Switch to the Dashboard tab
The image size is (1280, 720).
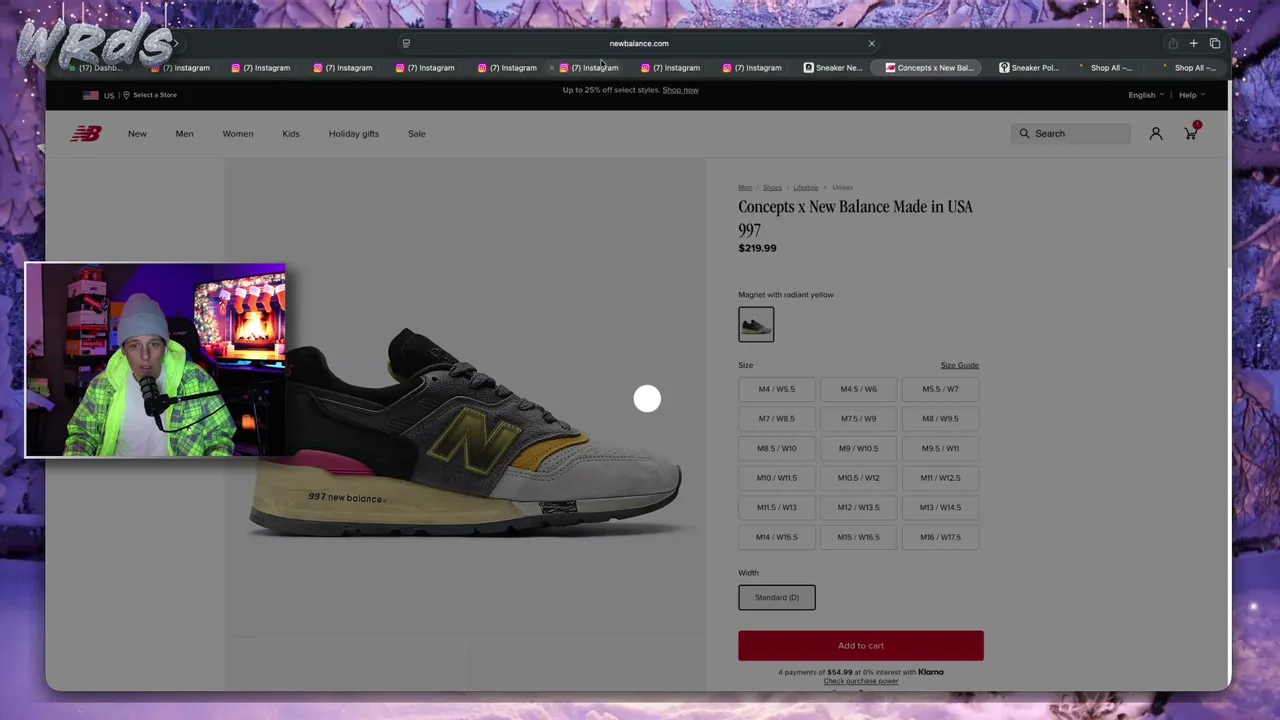point(97,68)
